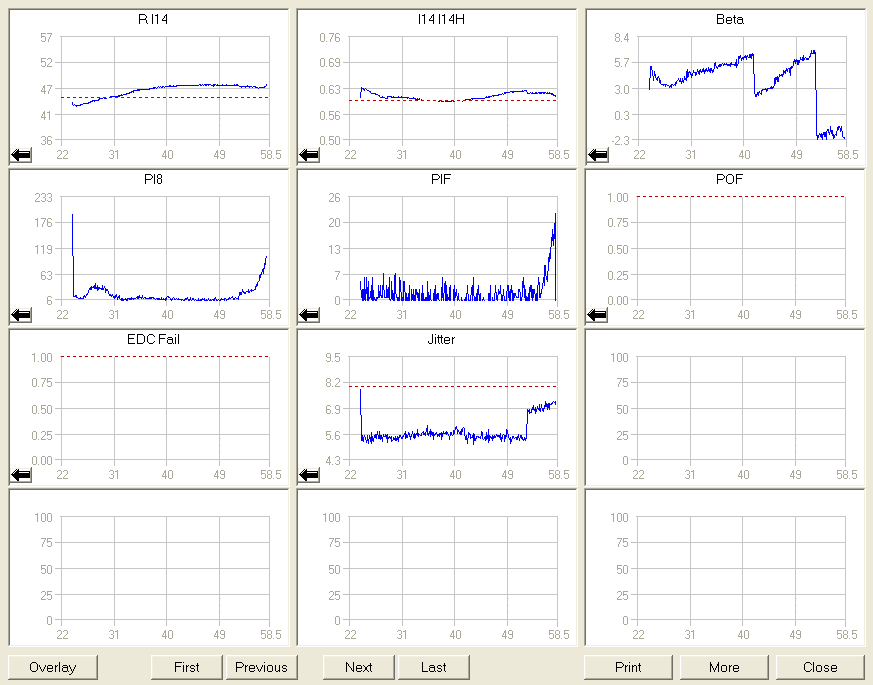Click the '9.5' axis value on Jitter chart
The width and height of the screenshot is (873, 685).
[x=333, y=357]
